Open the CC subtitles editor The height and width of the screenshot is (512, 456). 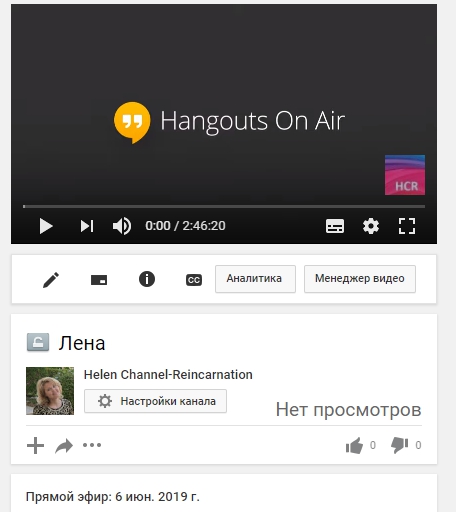tap(194, 280)
